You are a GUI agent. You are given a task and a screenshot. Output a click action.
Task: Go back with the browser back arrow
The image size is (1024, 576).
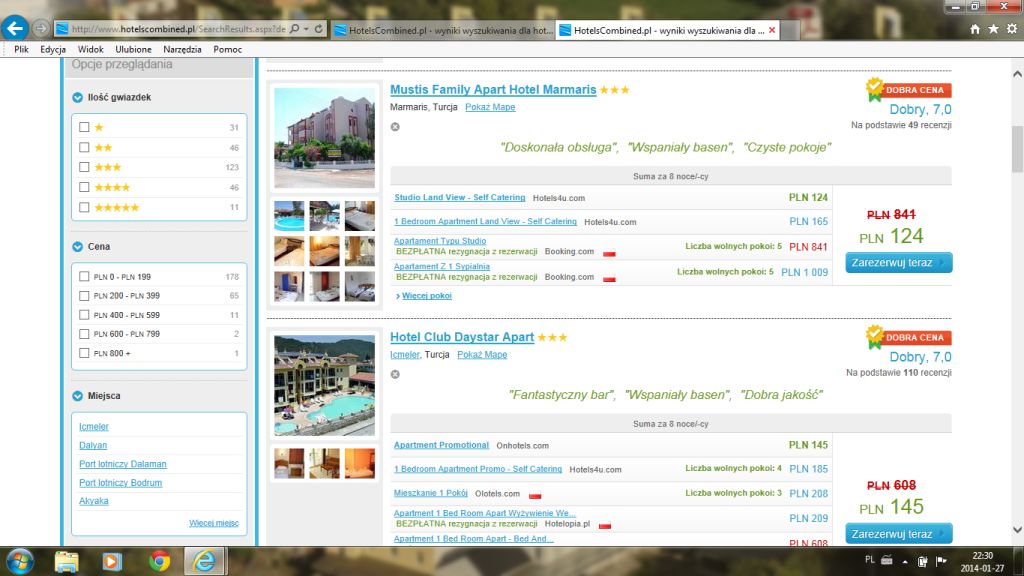pos(15,28)
